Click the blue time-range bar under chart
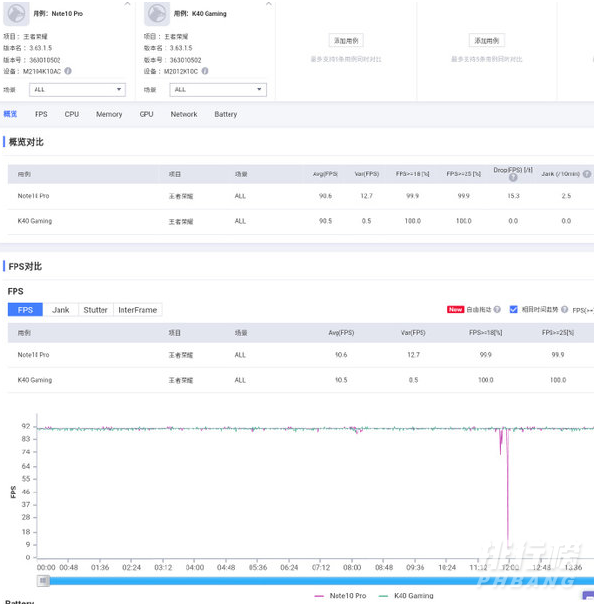The width and height of the screenshot is (597, 604). [x=322, y=581]
